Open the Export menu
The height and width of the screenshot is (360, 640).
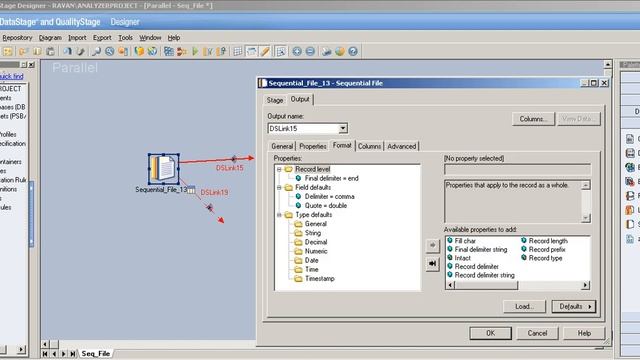click(x=102, y=38)
